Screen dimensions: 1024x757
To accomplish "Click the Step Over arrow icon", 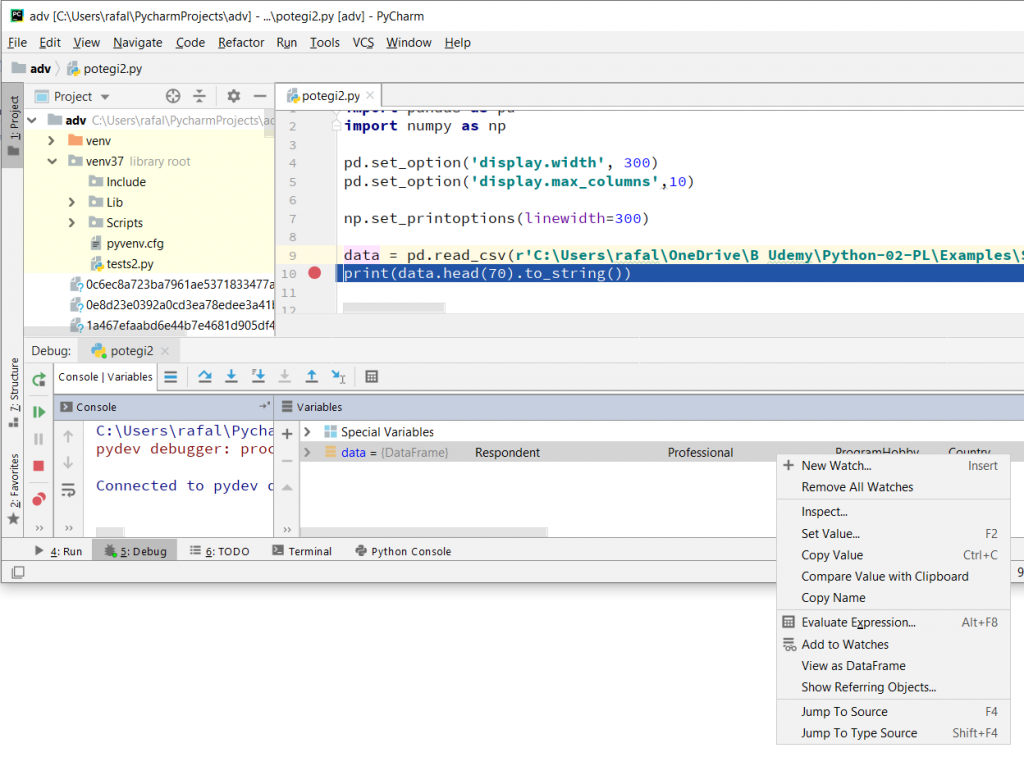I will point(204,377).
